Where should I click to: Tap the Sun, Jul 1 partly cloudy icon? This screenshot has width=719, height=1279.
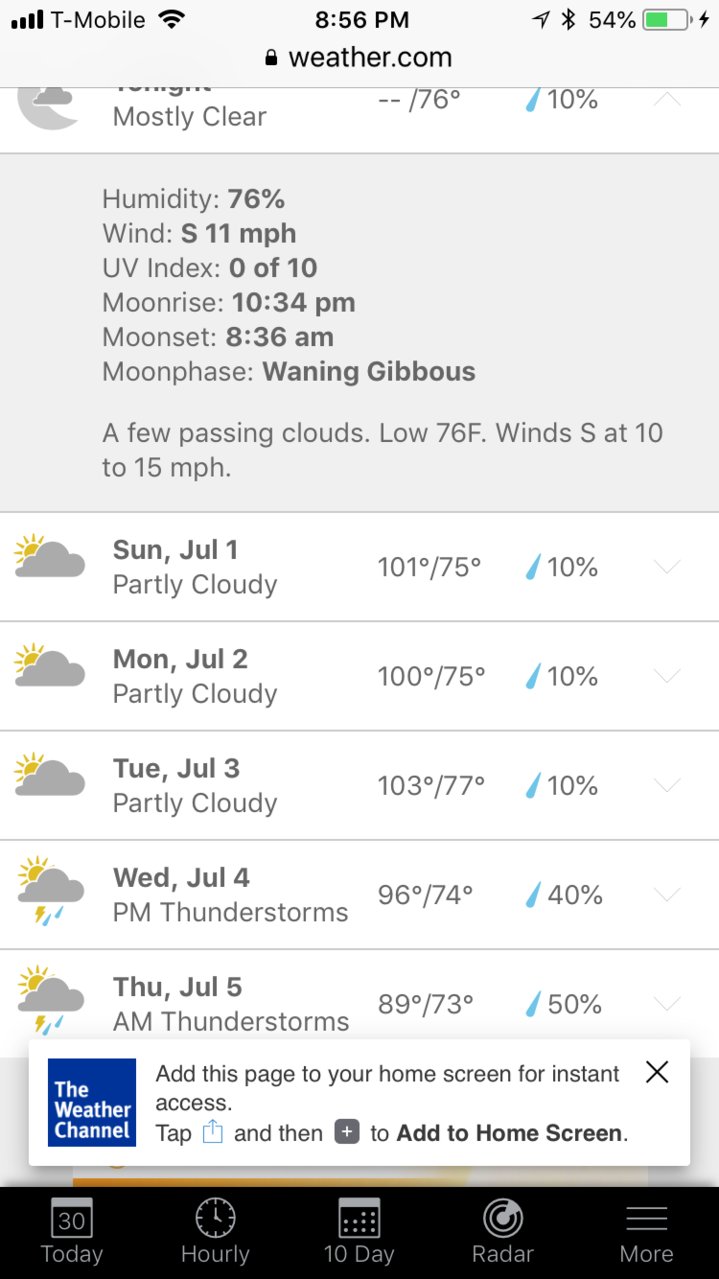[x=49, y=557]
